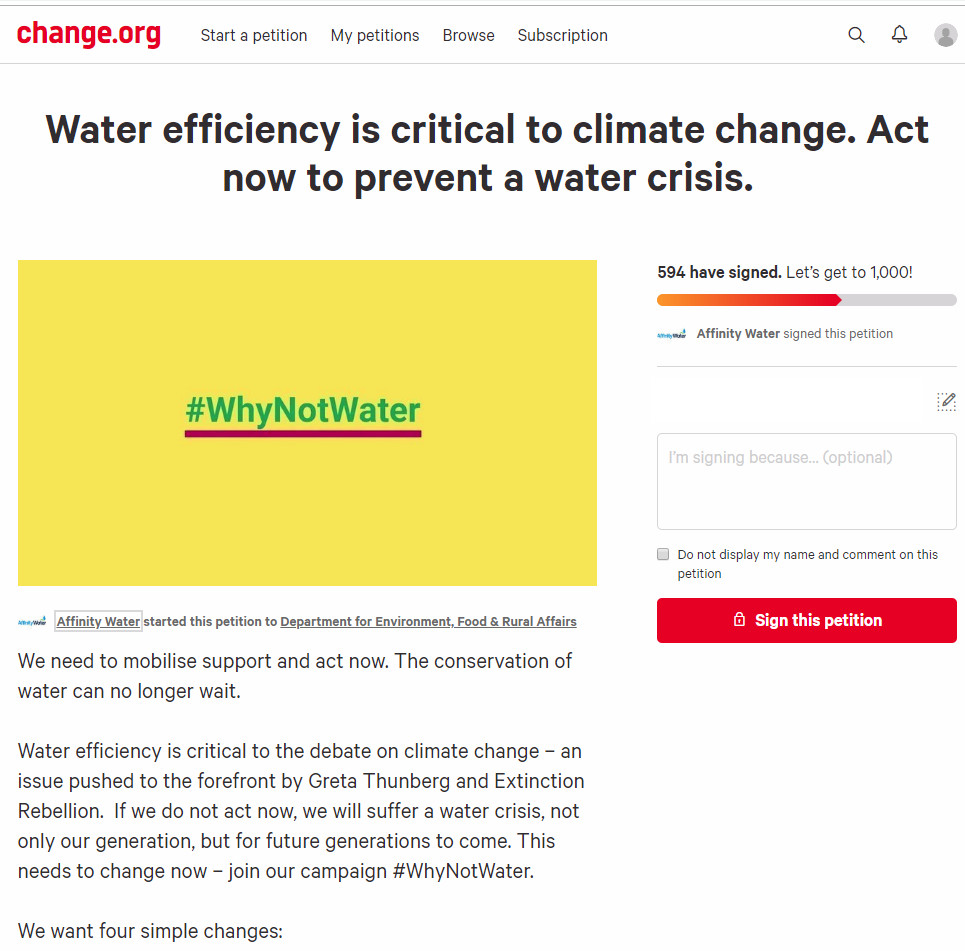Image resolution: width=965 pixels, height=951 pixels.
Task: Click the edit pencil icon above comment box
Action: [x=946, y=402]
